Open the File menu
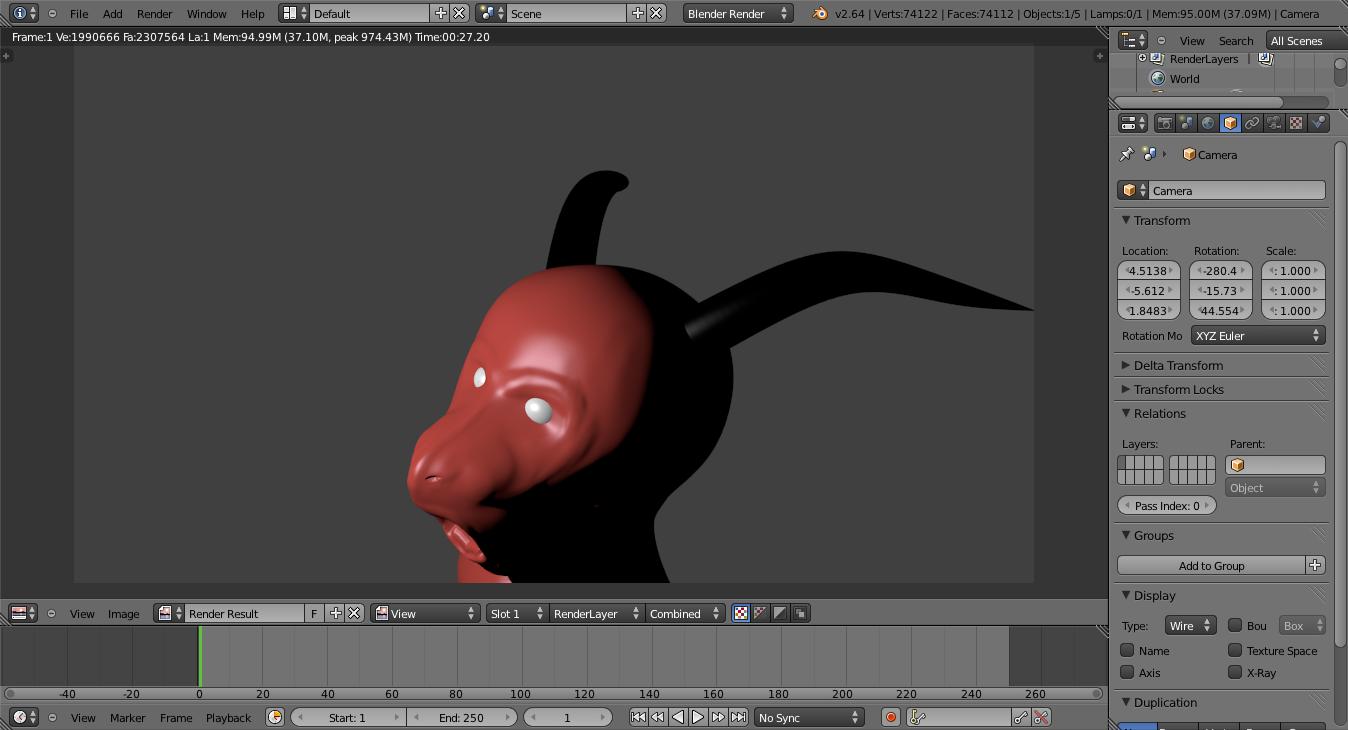 79,13
